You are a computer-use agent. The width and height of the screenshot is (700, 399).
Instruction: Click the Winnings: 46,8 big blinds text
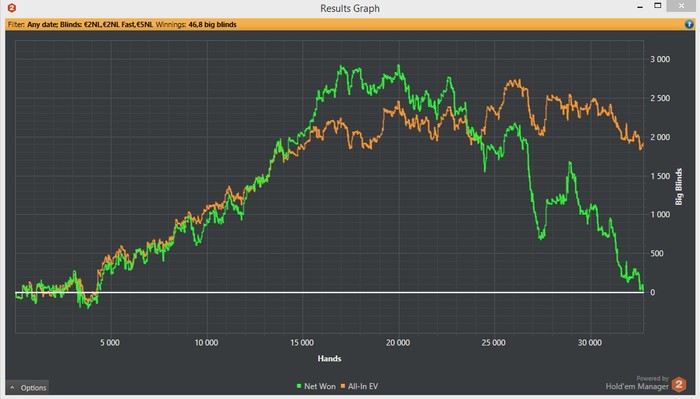(196, 25)
